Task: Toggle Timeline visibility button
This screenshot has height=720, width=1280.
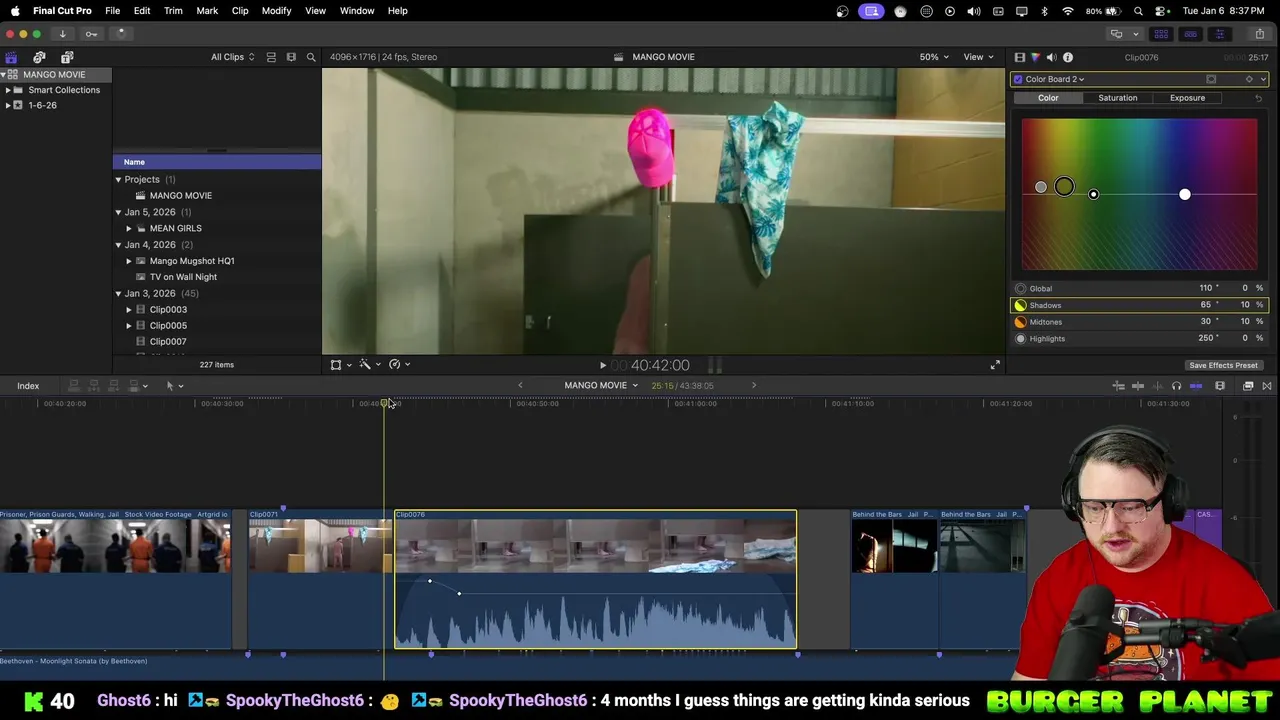Action: pyautogui.click(x=1190, y=34)
